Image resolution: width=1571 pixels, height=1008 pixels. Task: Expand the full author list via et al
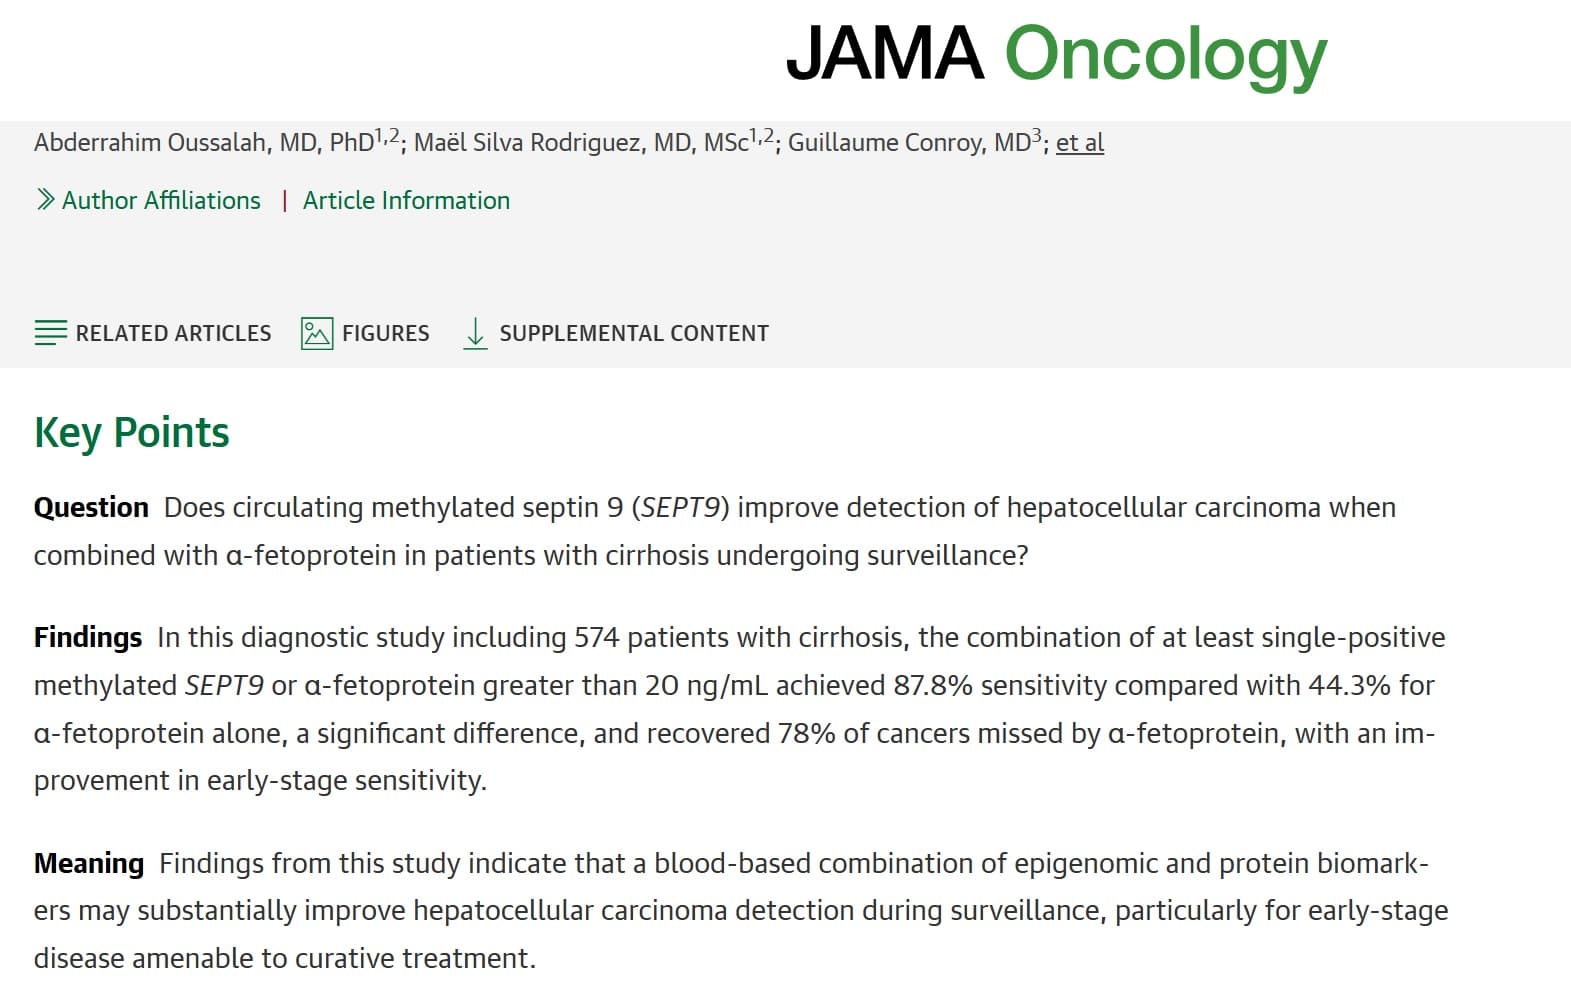(x=1080, y=143)
